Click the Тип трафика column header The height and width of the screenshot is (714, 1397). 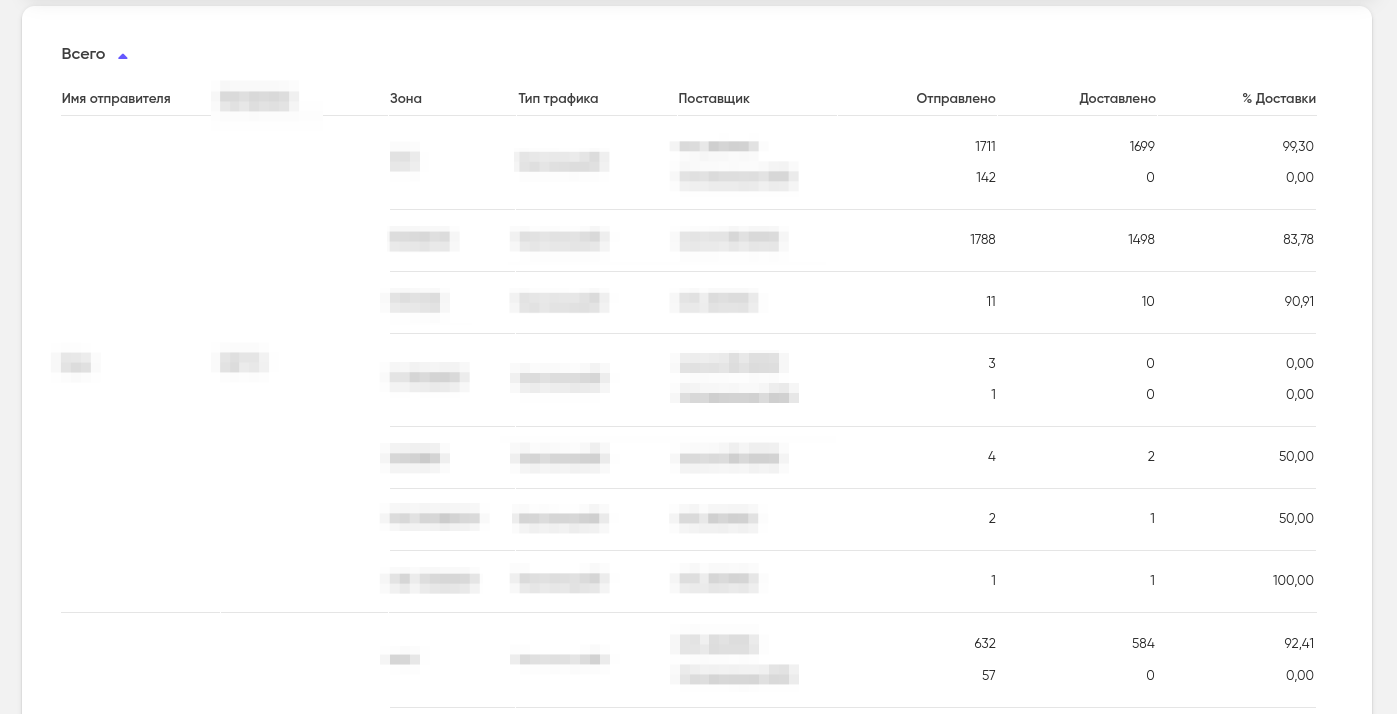[x=558, y=98]
